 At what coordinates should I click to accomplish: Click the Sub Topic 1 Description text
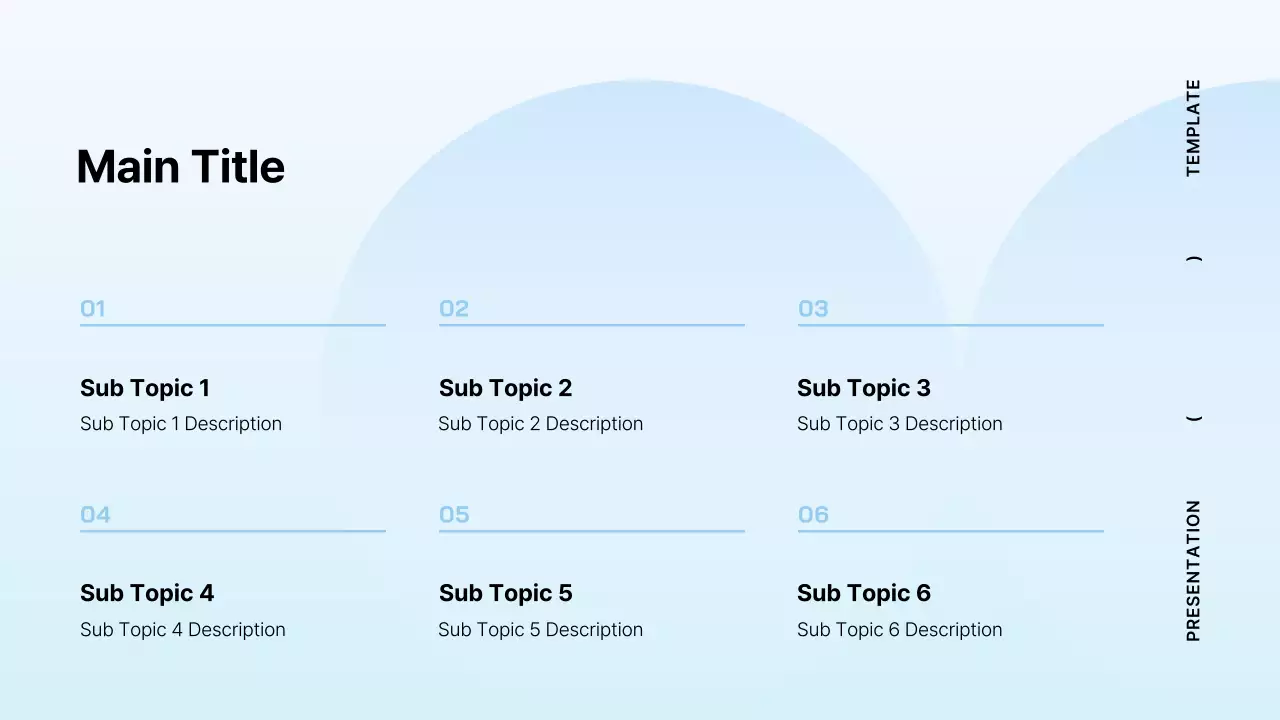181,424
